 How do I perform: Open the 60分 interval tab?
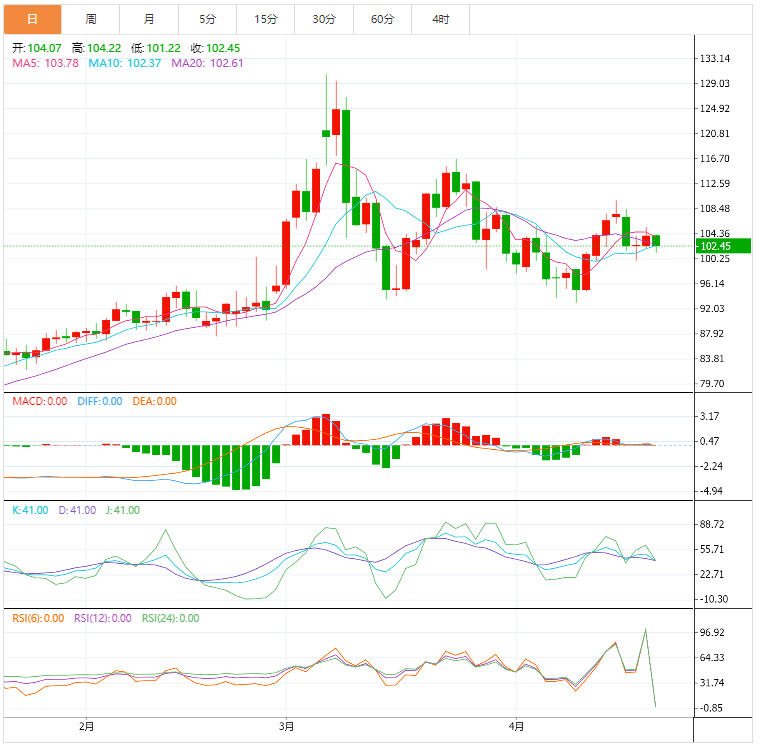(382, 19)
